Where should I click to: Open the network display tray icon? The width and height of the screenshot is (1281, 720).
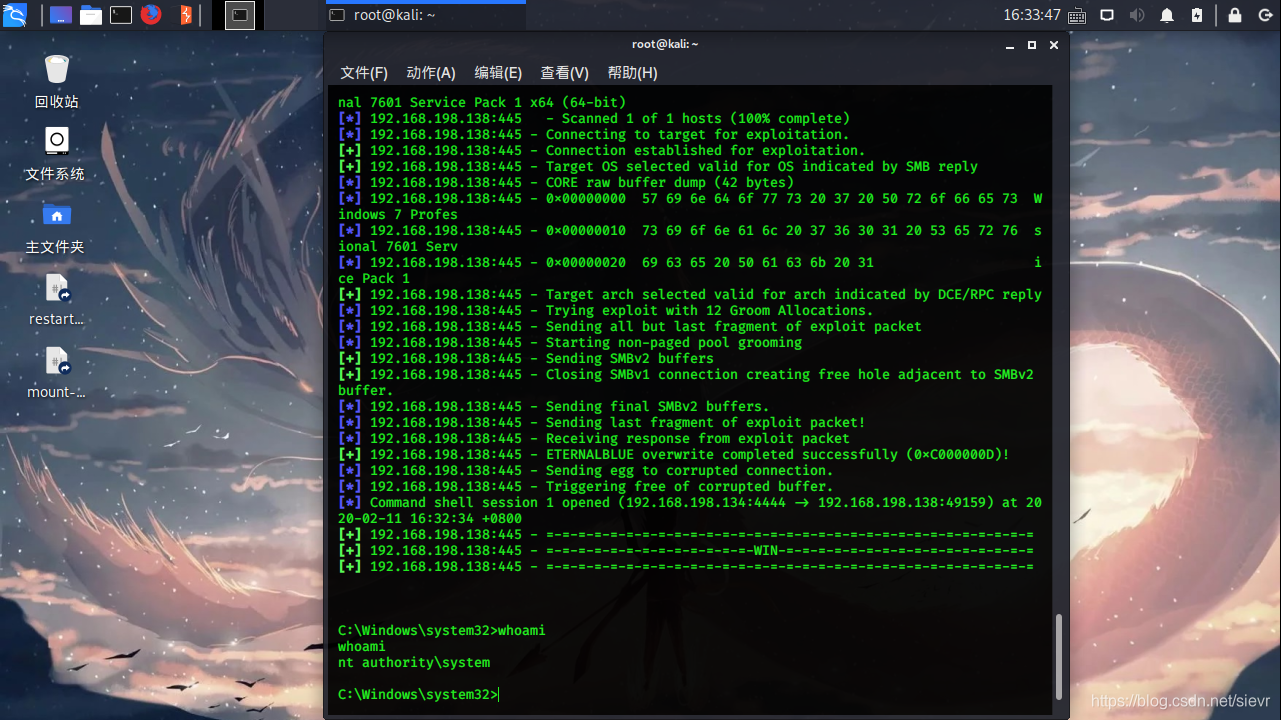(x=1107, y=15)
